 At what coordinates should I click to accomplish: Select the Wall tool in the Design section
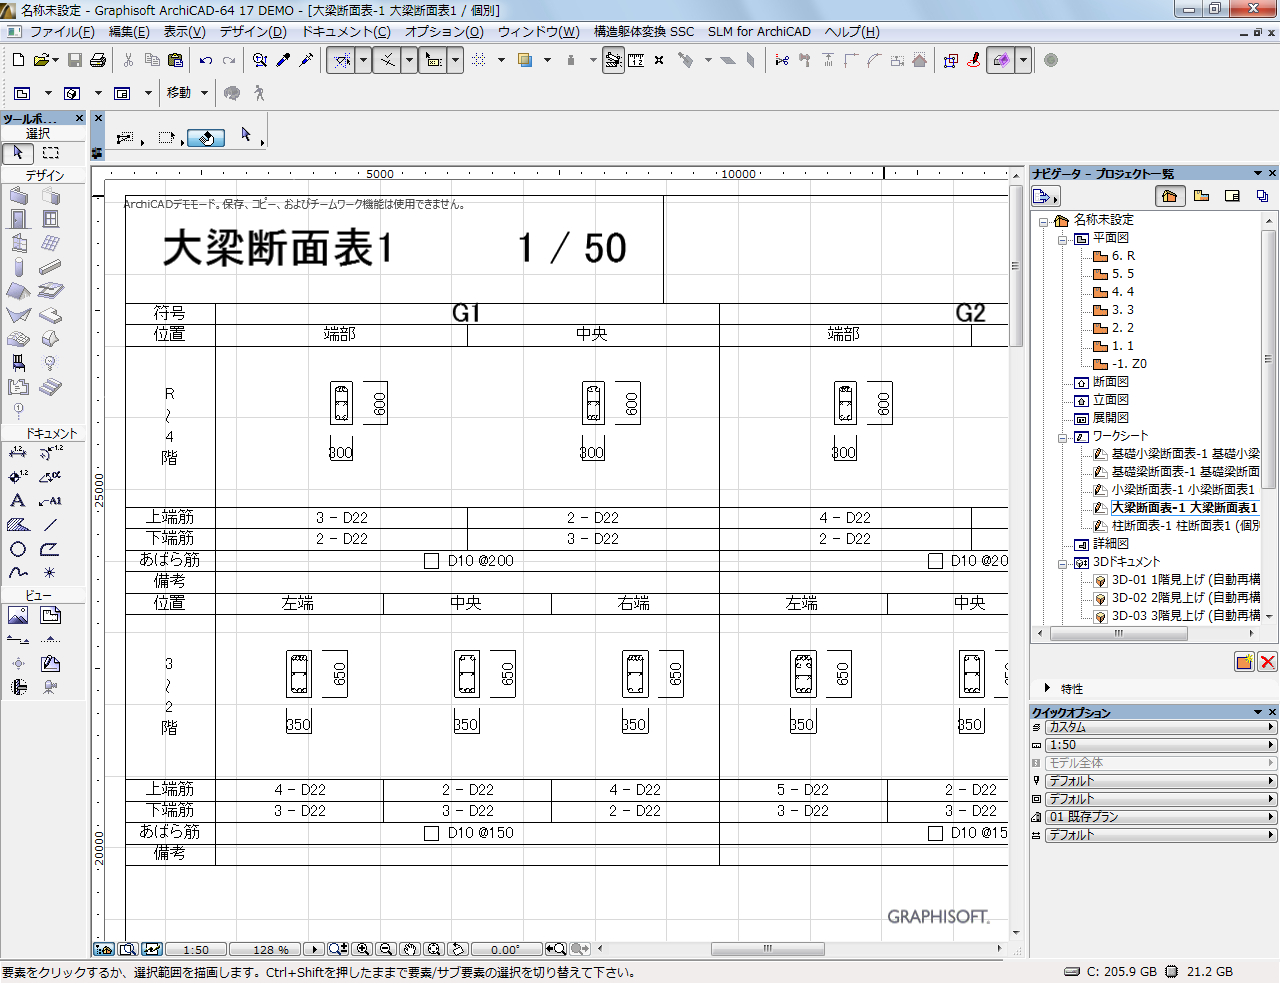pyautogui.click(x=18, y=195)
